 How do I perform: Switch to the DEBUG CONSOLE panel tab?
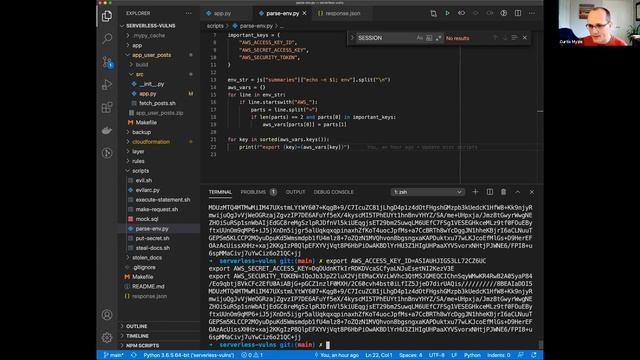333,192
